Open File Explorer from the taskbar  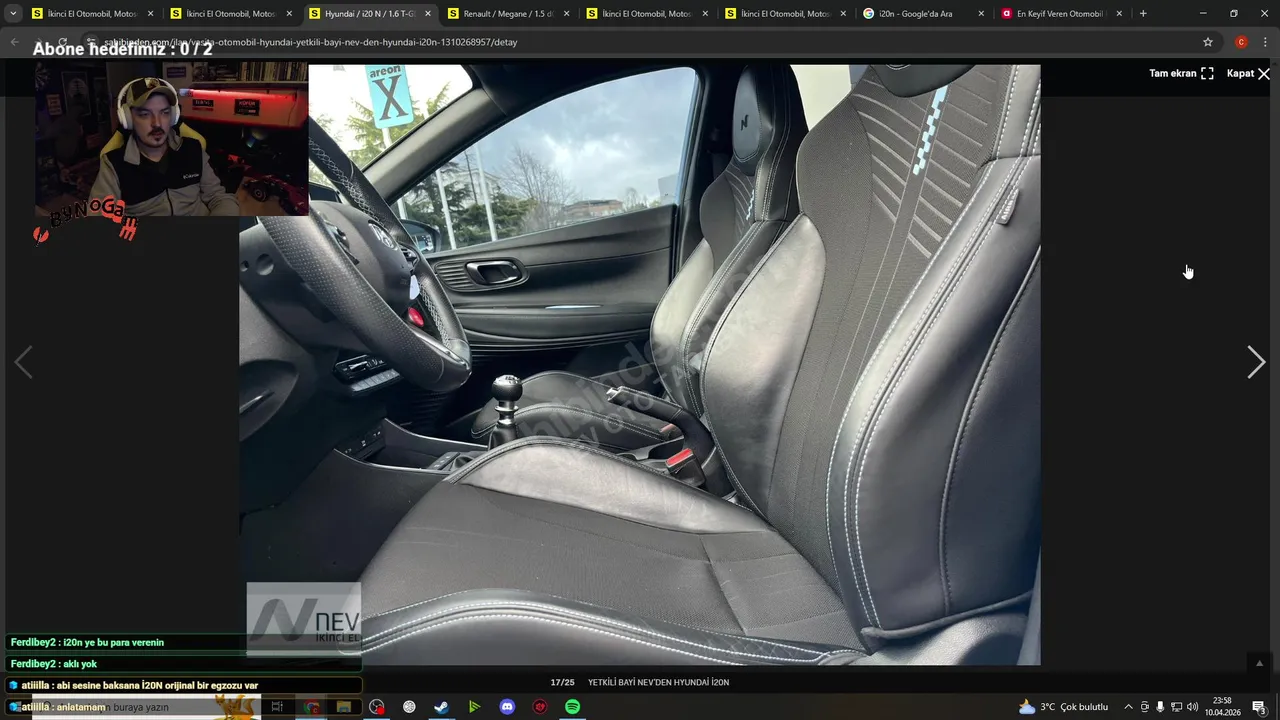click(x=343, y=707)
